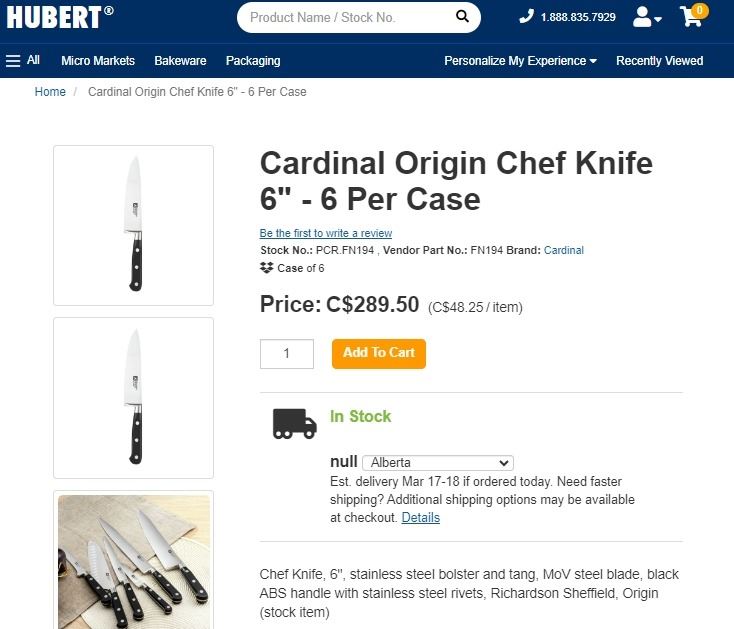The width and height of the screenshot is (734, 629).
Task: Click the shipping Details link
Action: coord(420,518)
